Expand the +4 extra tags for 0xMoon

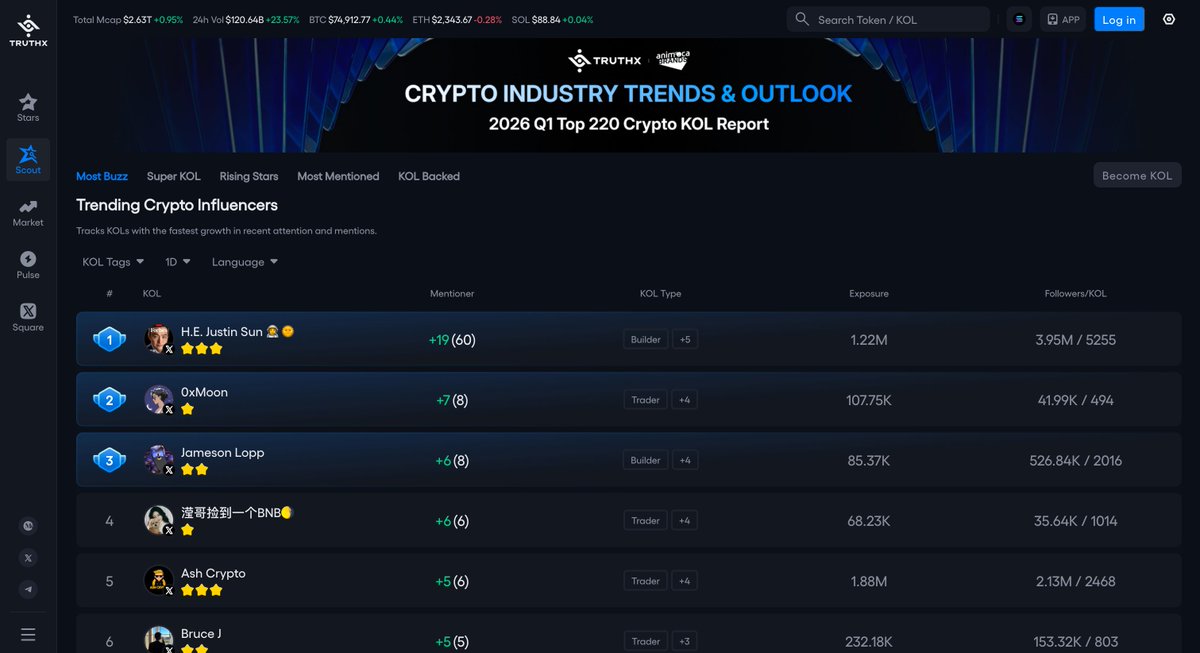(685, 400)
